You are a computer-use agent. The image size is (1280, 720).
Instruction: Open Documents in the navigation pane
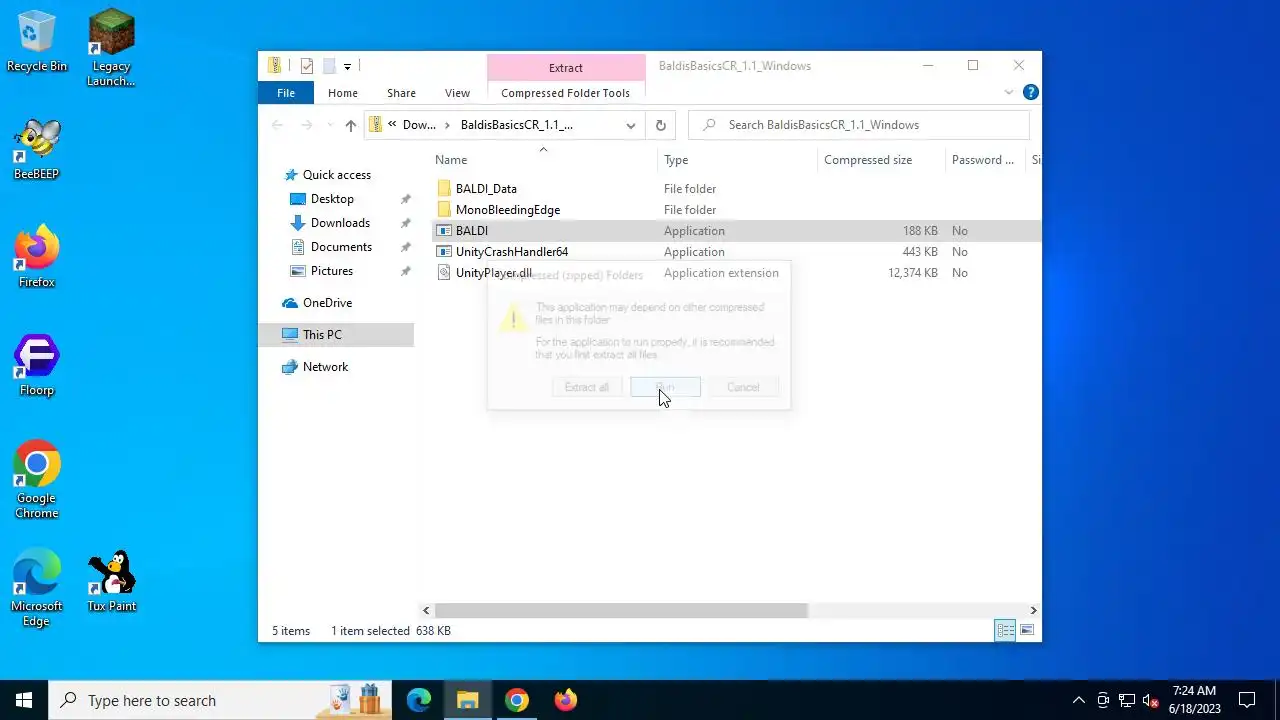pos(341,247)
